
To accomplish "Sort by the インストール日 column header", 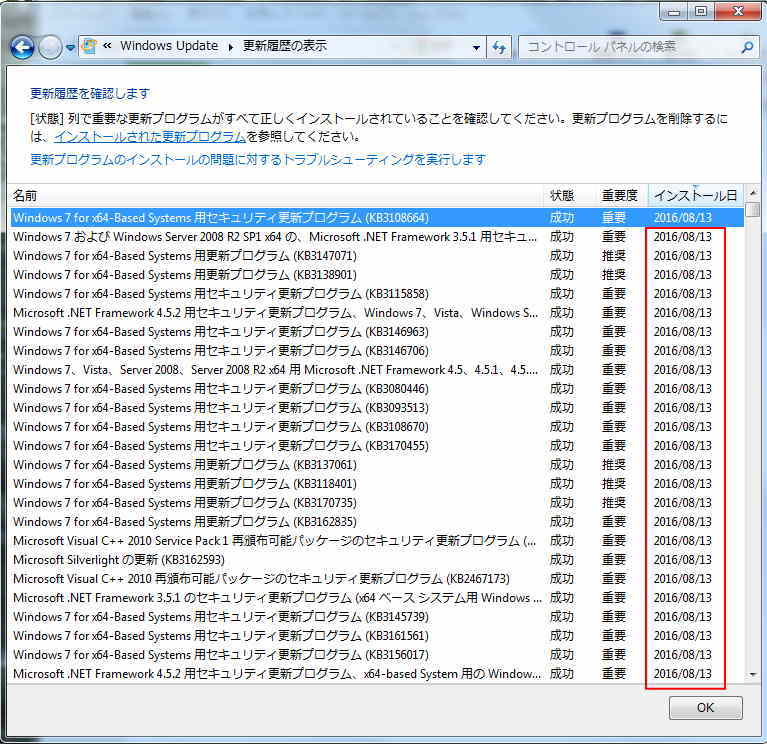I will tap(696, 196).
